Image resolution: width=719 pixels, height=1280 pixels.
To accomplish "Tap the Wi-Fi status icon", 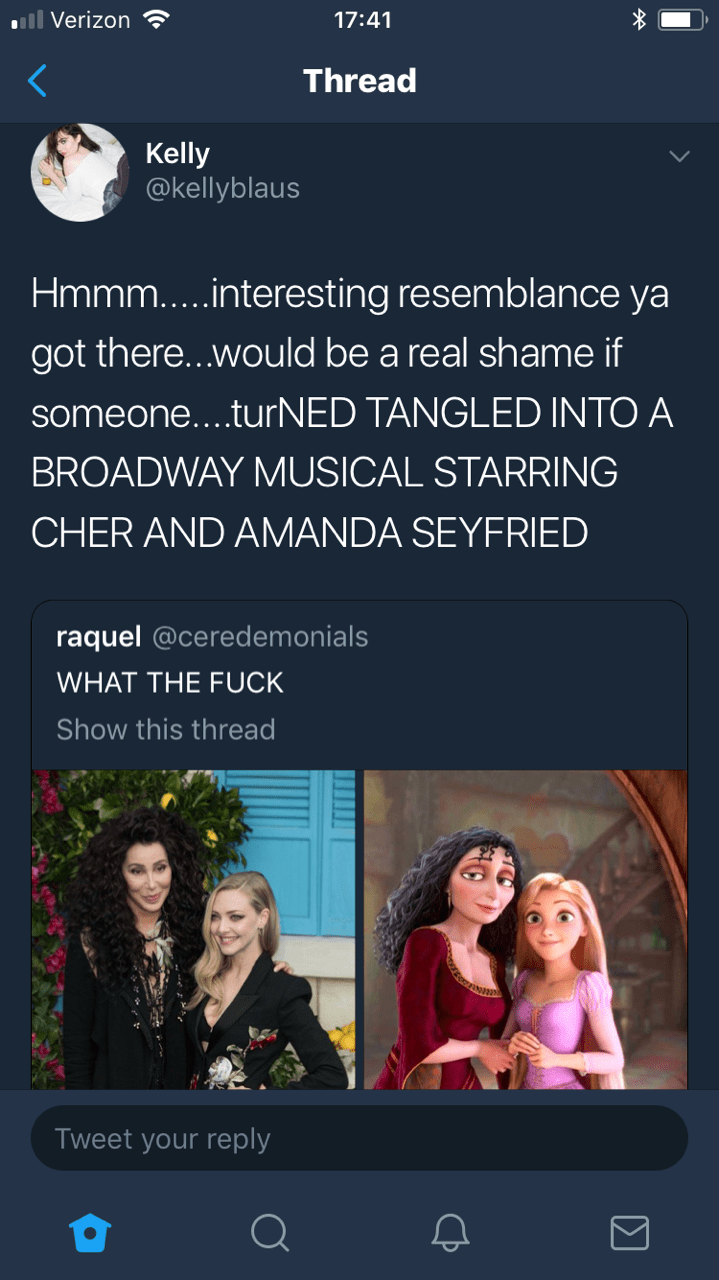I will point(156,20).
